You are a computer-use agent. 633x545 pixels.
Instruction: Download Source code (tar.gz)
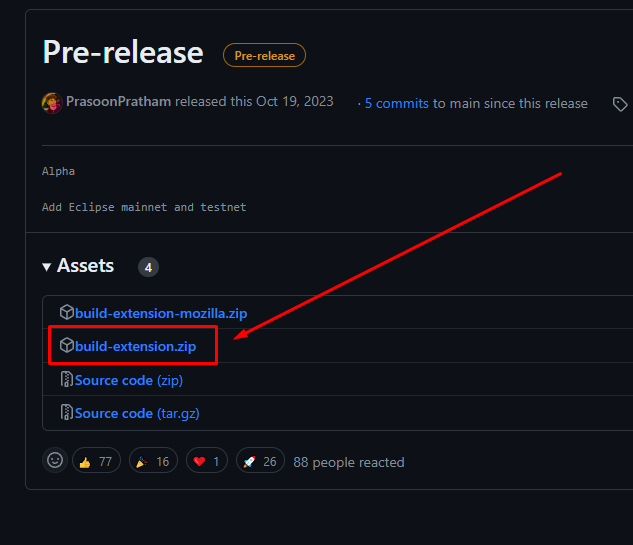[x=137, y=413]
